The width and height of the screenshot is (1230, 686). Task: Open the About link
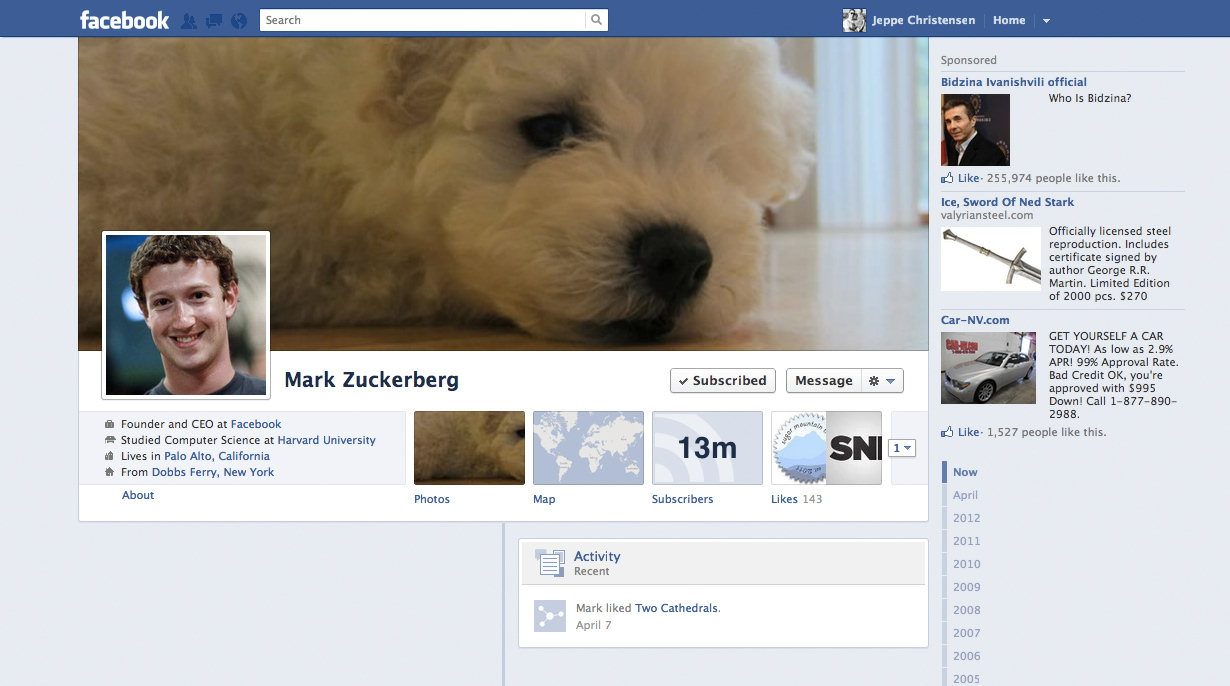[x=138, y=495]
